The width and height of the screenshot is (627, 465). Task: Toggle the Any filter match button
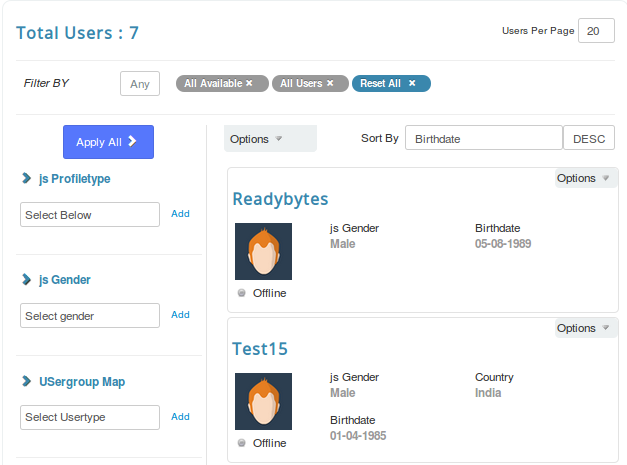[140, 84]
